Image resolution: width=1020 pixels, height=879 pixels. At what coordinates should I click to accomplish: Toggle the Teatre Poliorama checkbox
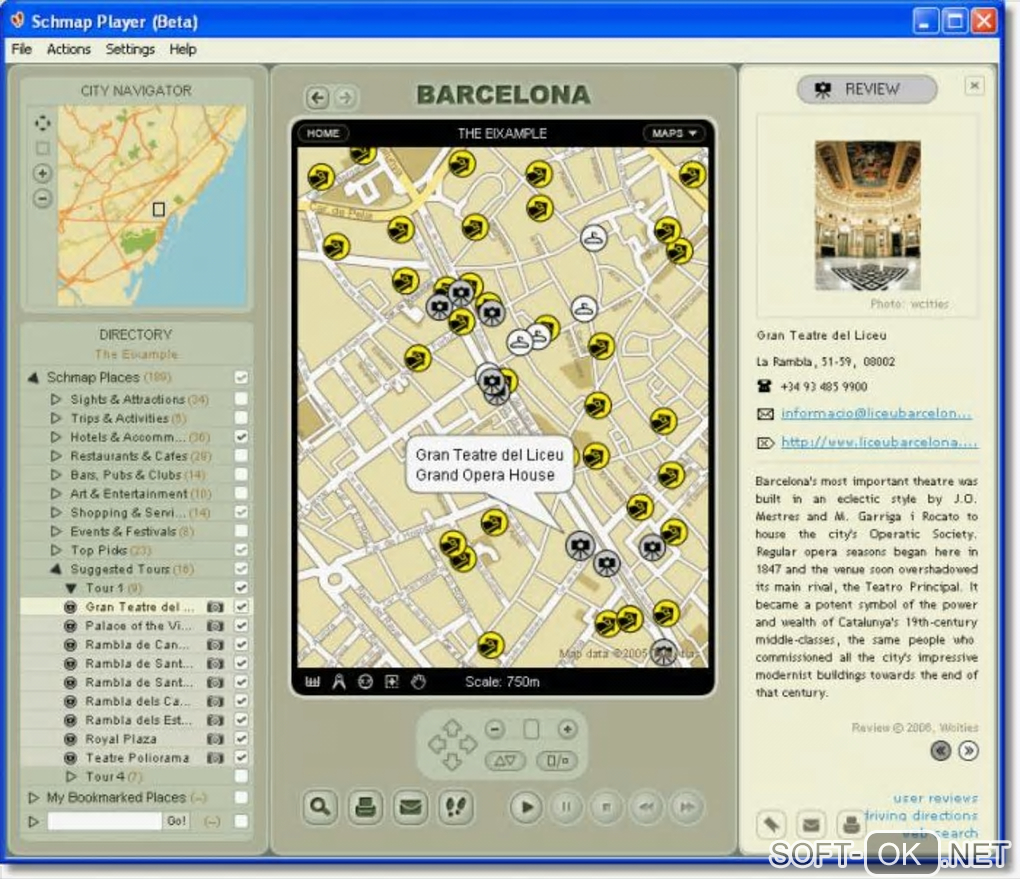241,758
